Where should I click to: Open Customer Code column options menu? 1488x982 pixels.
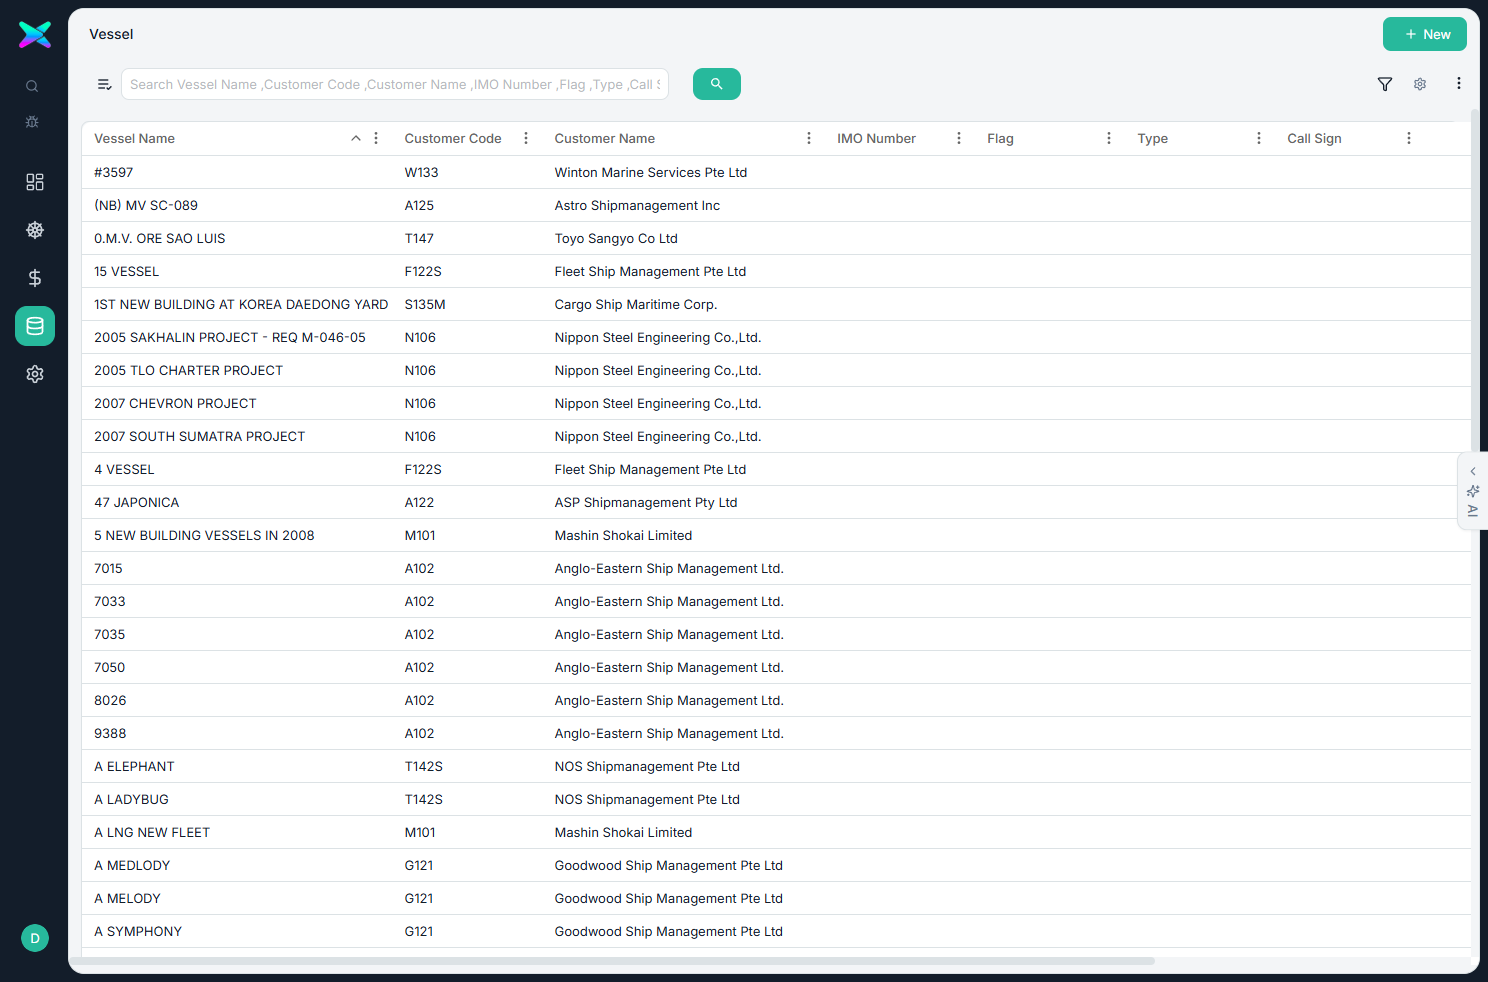(526, 138)
